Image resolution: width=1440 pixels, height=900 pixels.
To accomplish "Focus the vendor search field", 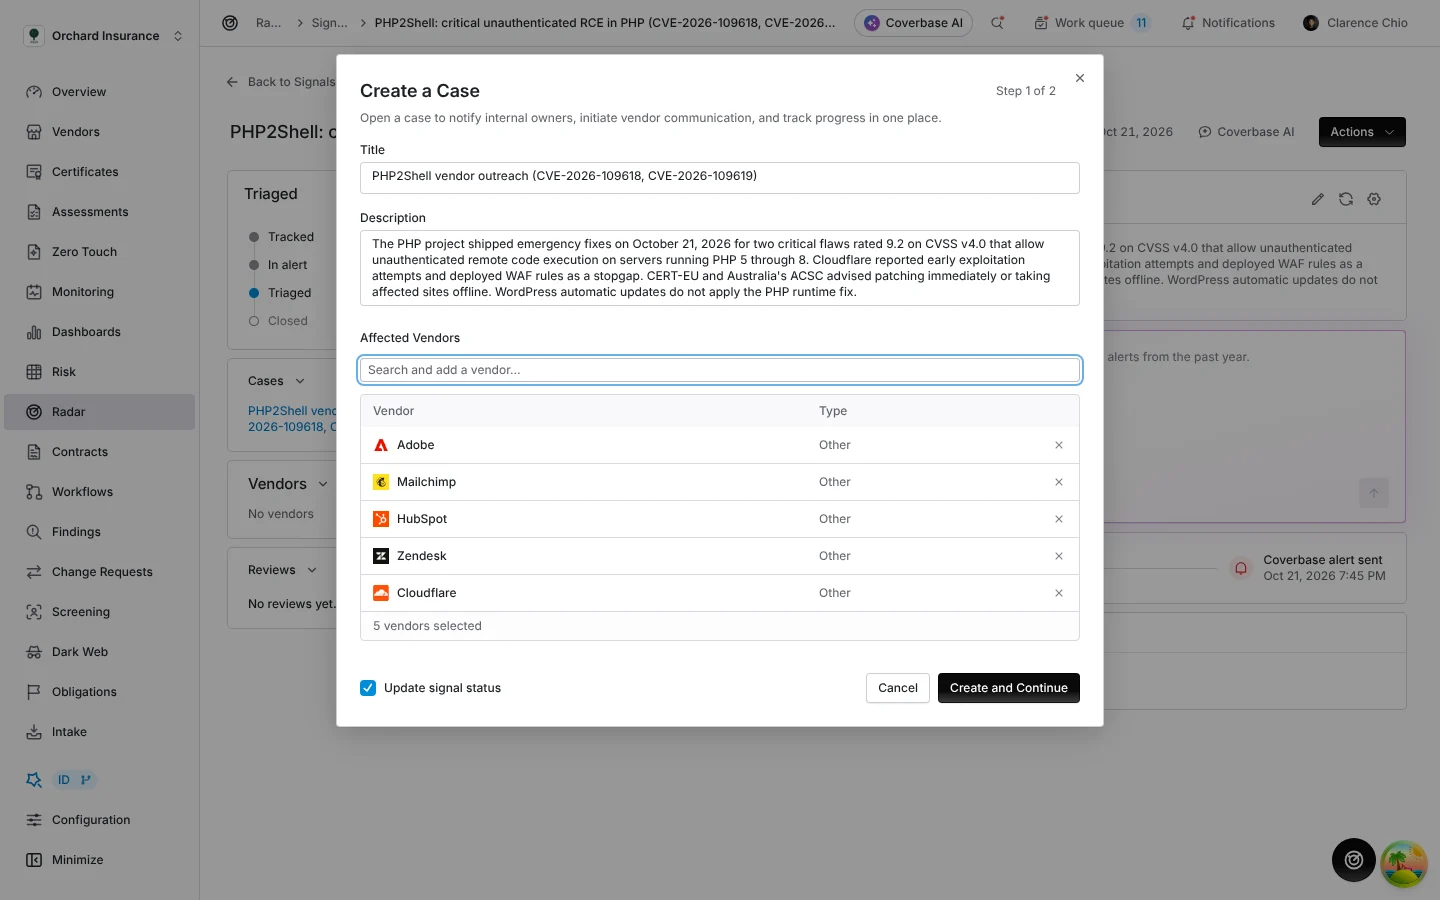I will (720, 370).
